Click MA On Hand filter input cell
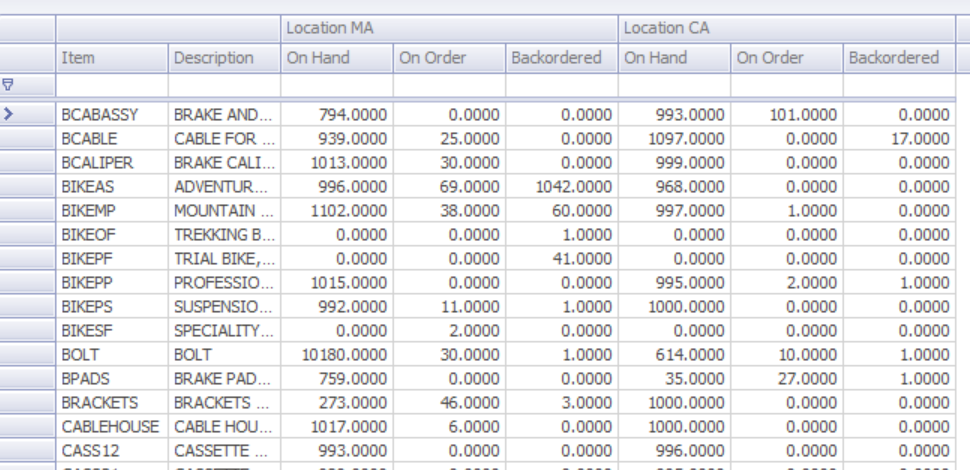This screenshot has height=470, width=970. point(337,85)
